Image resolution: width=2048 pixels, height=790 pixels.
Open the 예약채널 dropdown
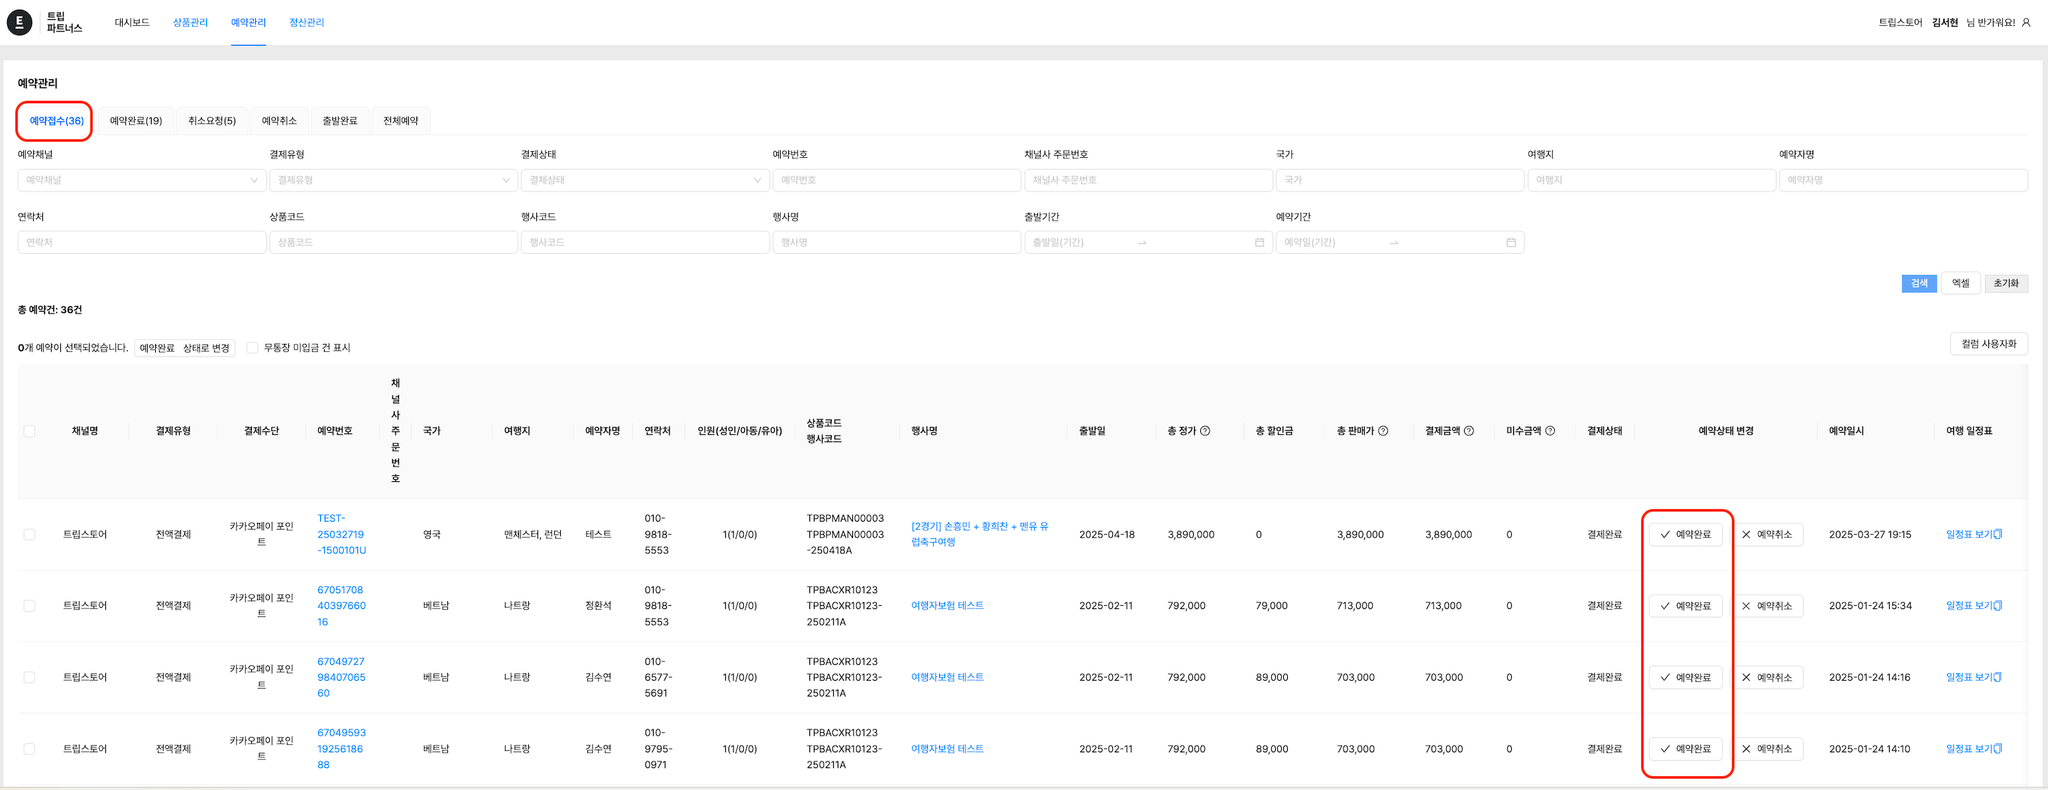point(142,180)
